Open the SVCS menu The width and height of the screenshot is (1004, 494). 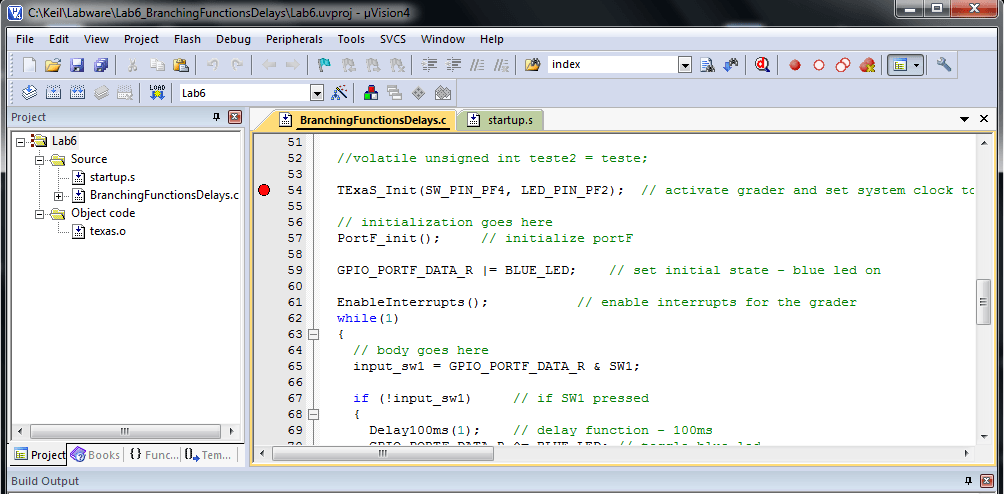coord(393,39)
